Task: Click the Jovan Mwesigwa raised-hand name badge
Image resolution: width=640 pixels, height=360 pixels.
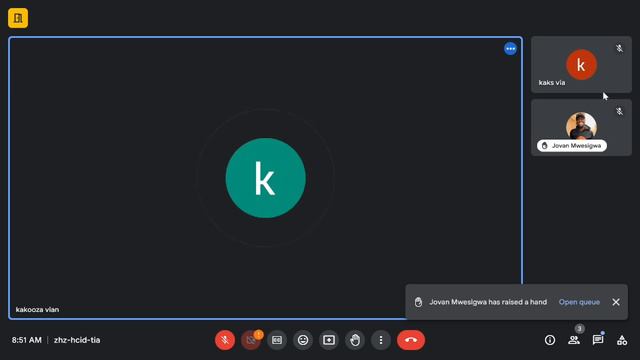Action: [572, 146]
